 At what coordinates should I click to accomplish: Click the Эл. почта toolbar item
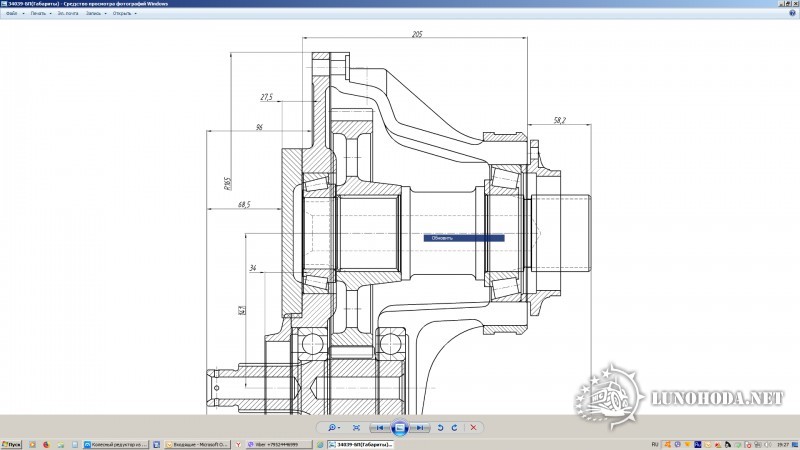point(69,13)
